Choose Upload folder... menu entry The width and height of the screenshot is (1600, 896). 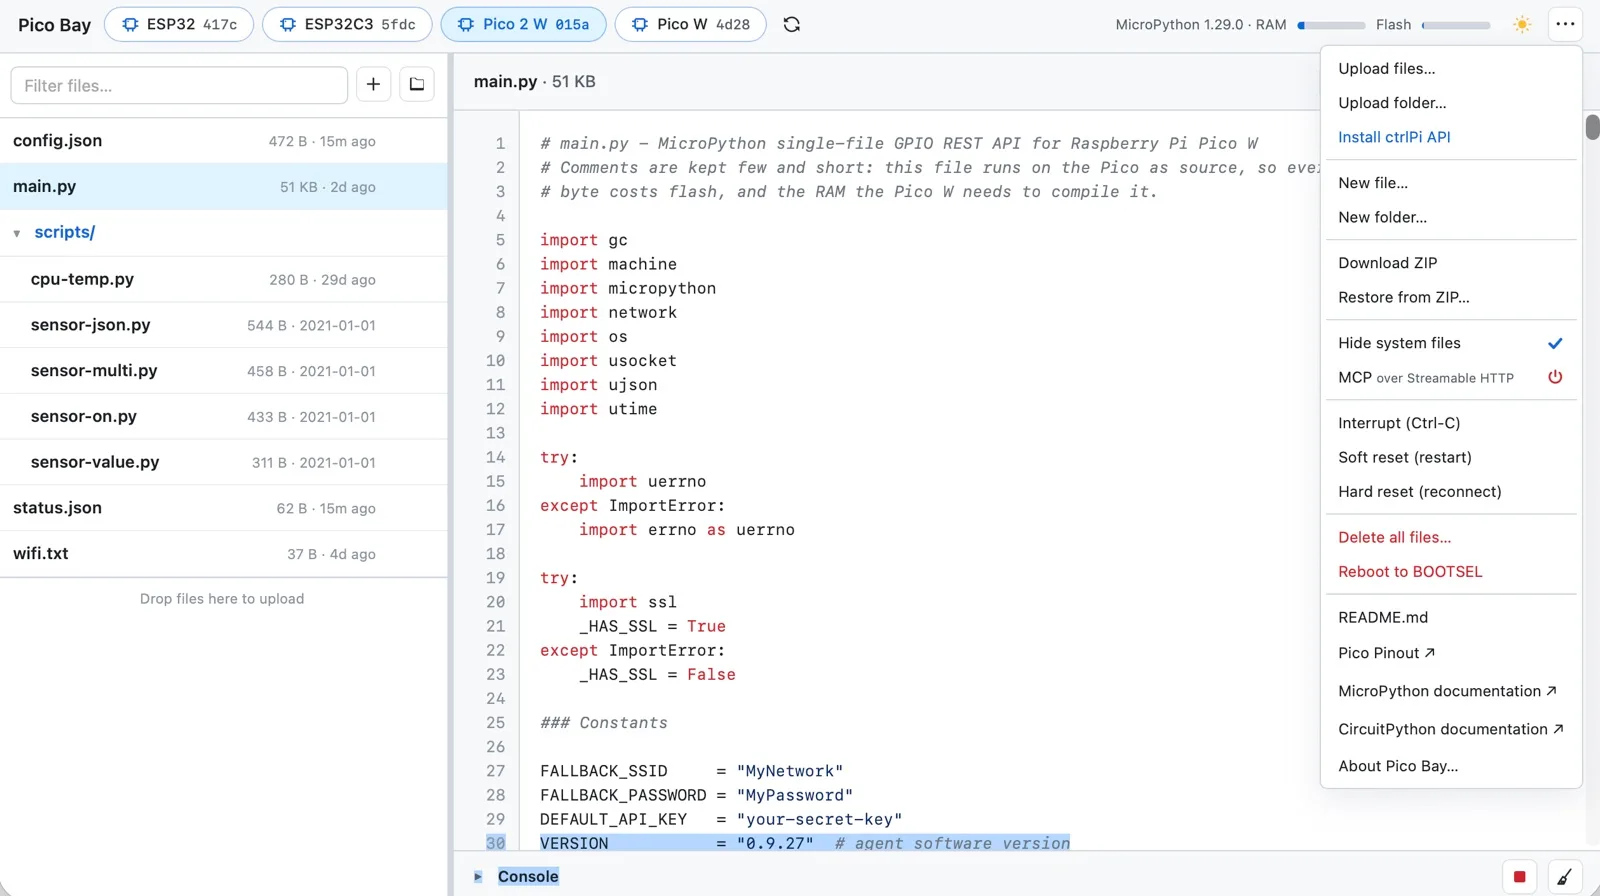pyautogui.click(x=1451, y=102)
